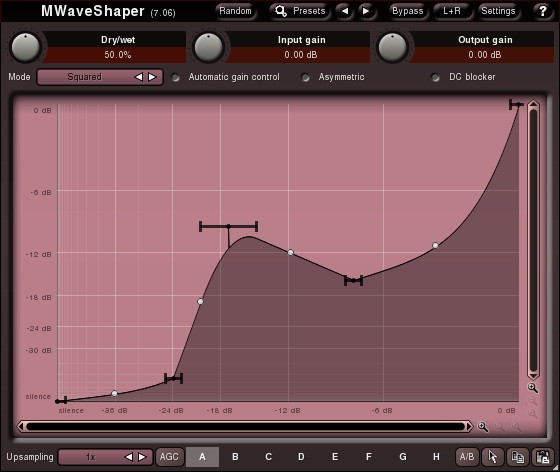Select the Dry/wet 50.0% value field
Screen dimensions: 560x472
tap(118, 55)
